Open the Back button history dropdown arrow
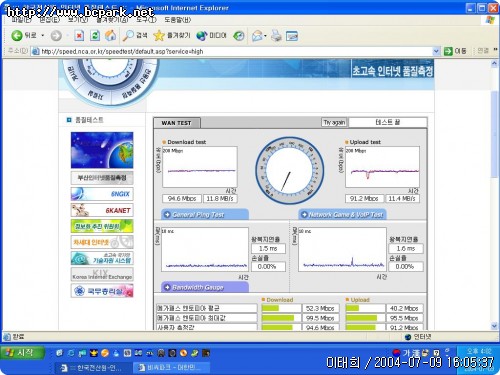Screen dimensions: 500x375 pos(43,35)
